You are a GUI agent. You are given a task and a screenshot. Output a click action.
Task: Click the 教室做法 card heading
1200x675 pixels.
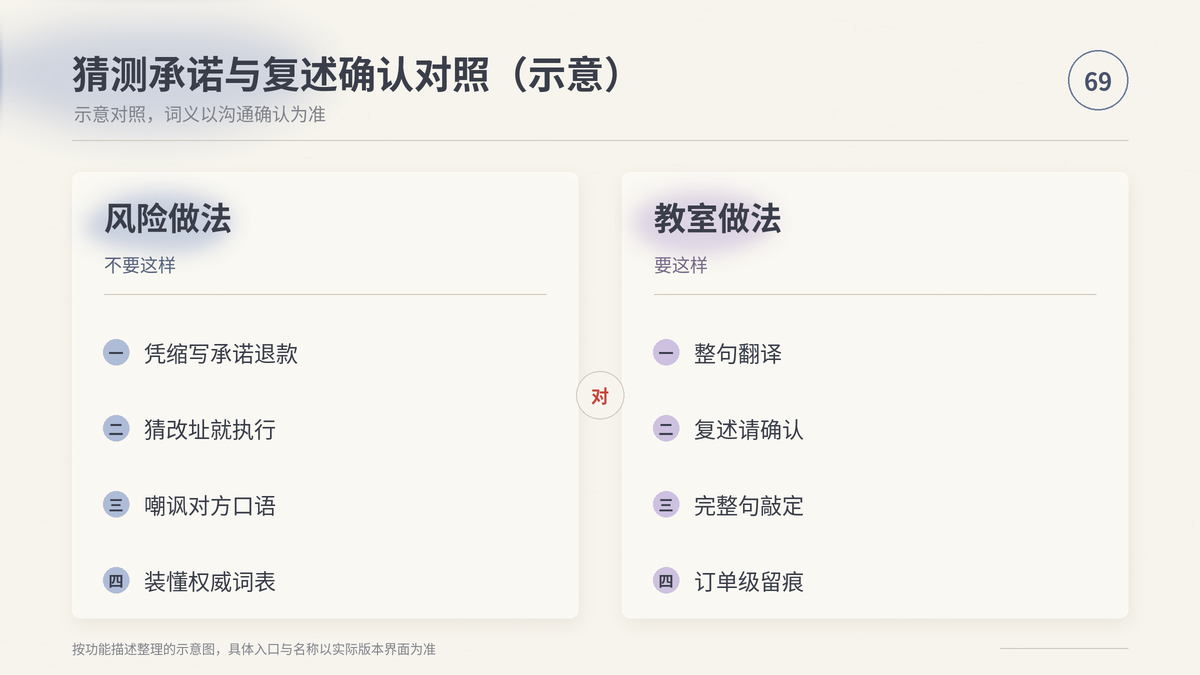pyautogui.click(x=717, y=219)
